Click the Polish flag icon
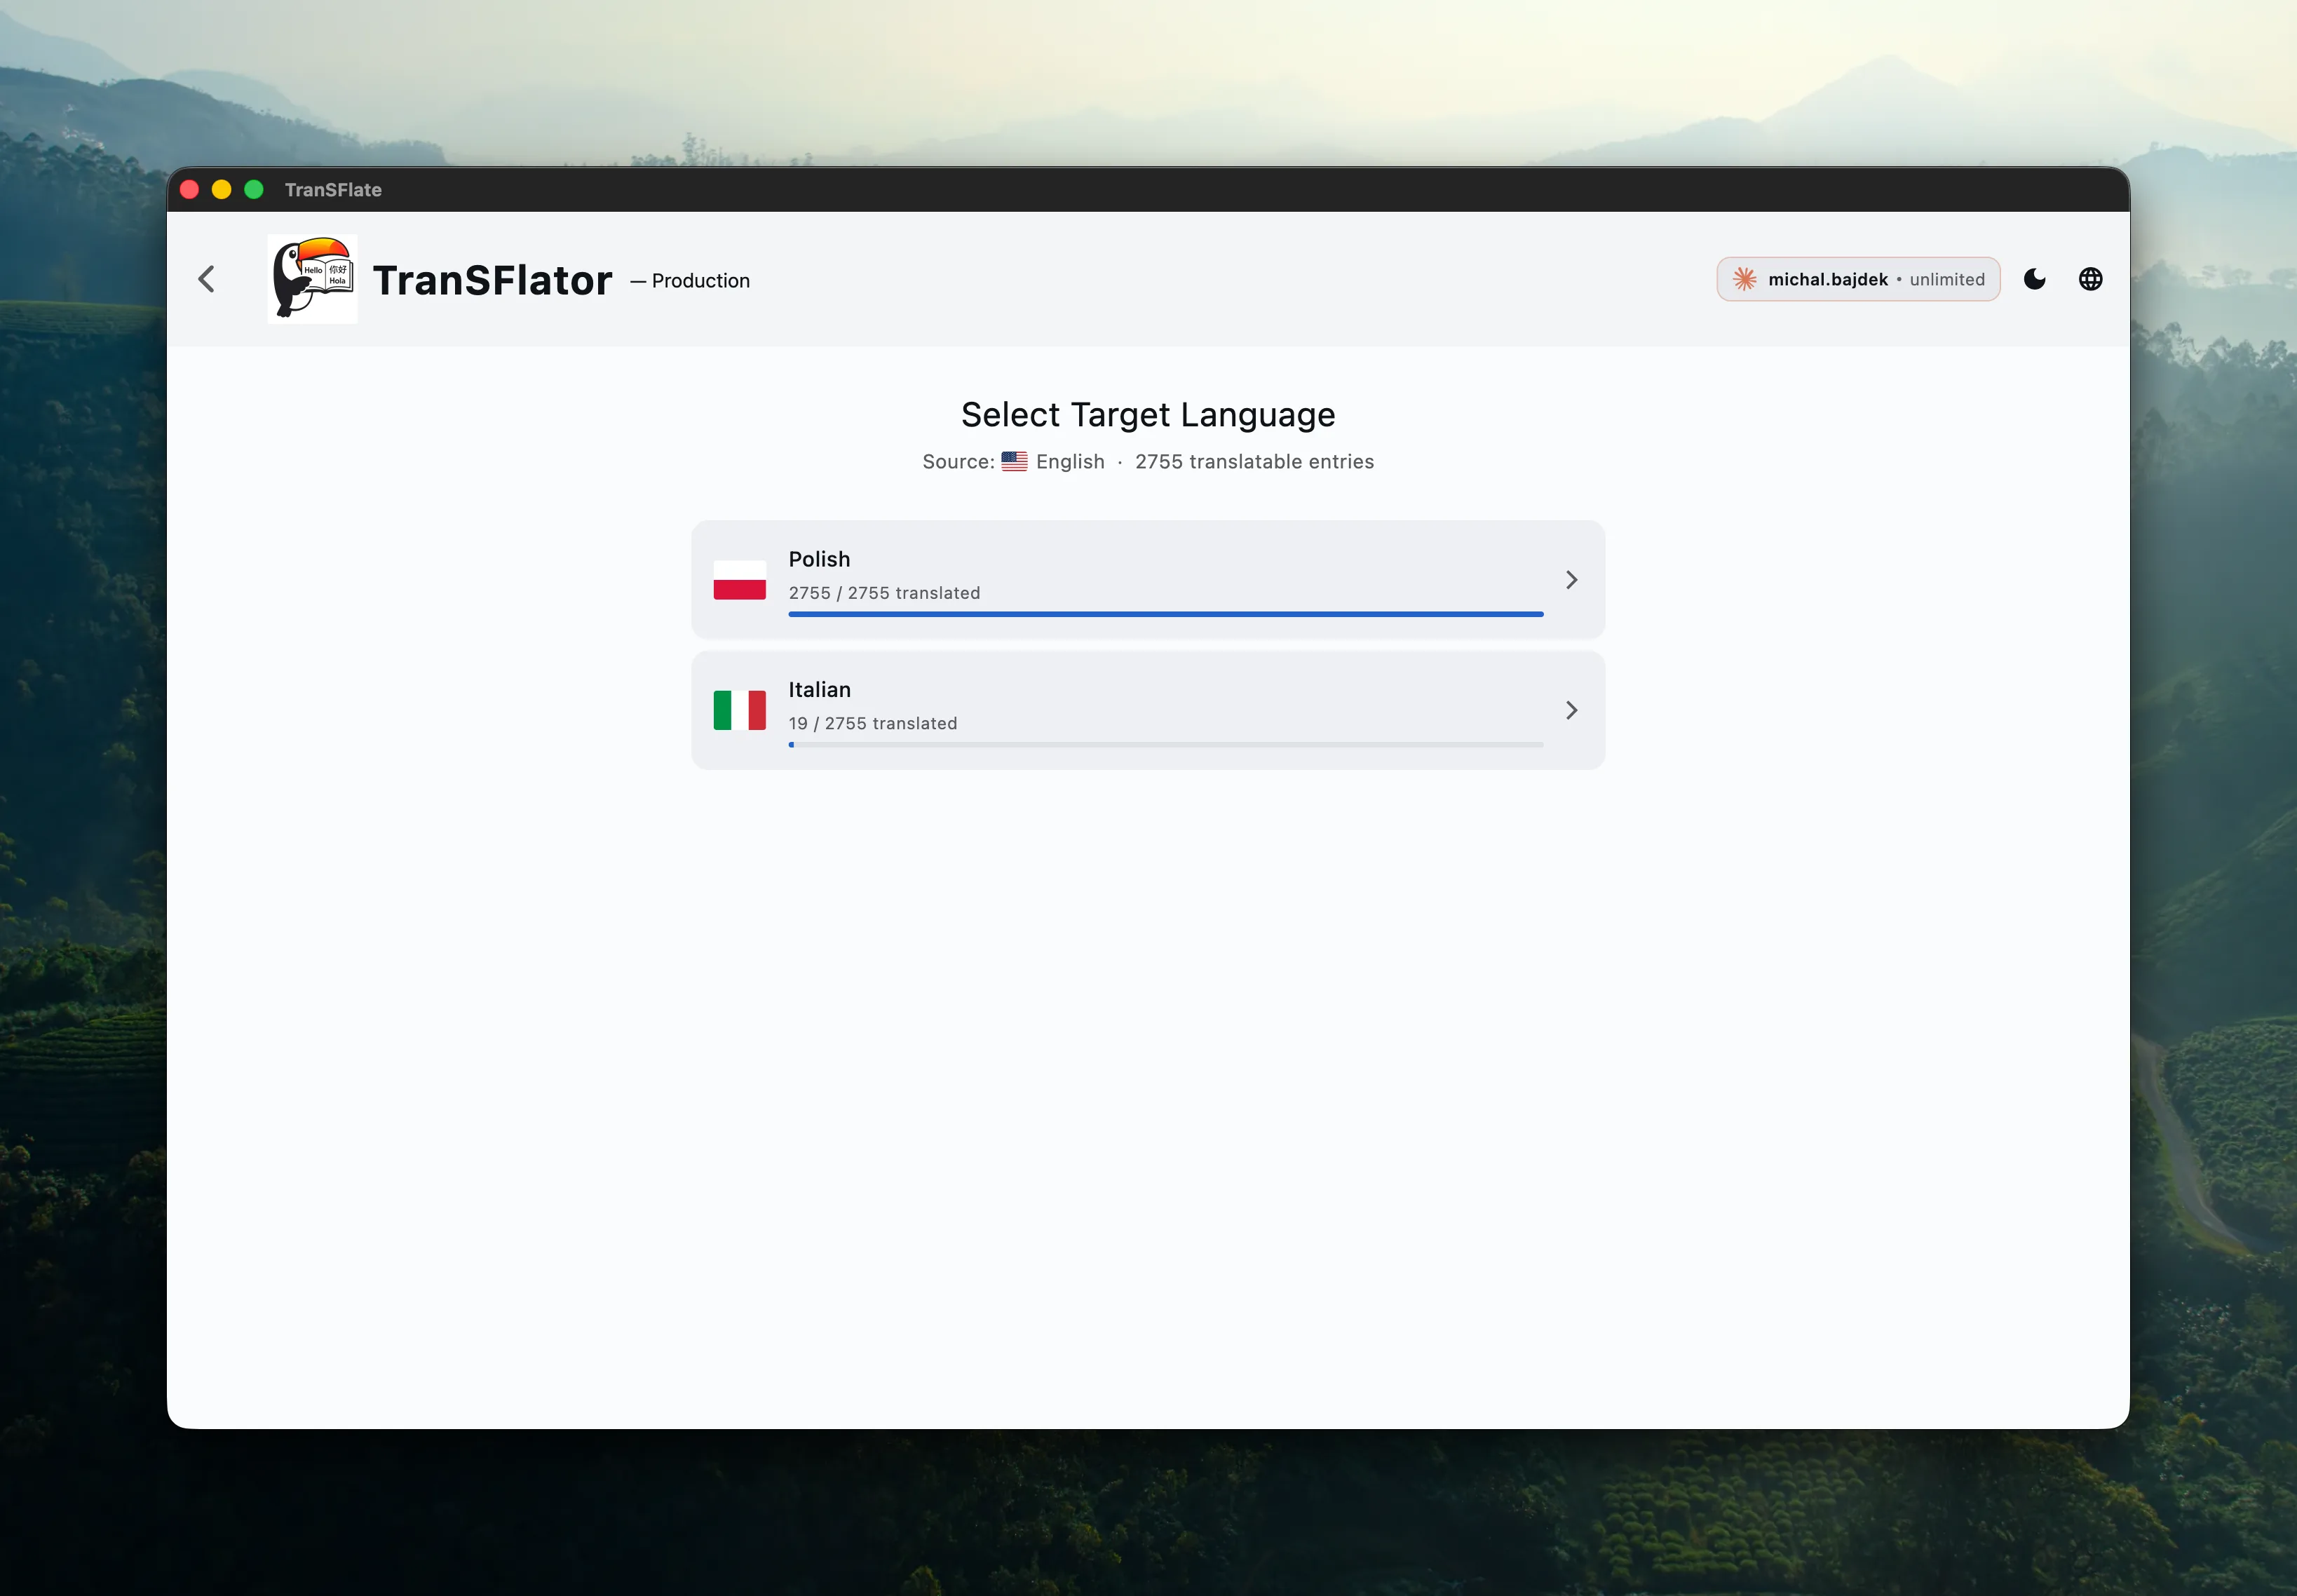 pos(740,579)
